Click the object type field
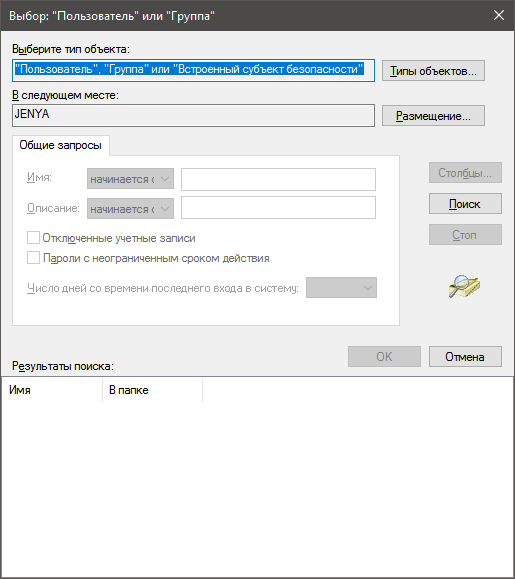Viewport: 515px width, 579px height. pyautogui.click(x=193, y=70)
